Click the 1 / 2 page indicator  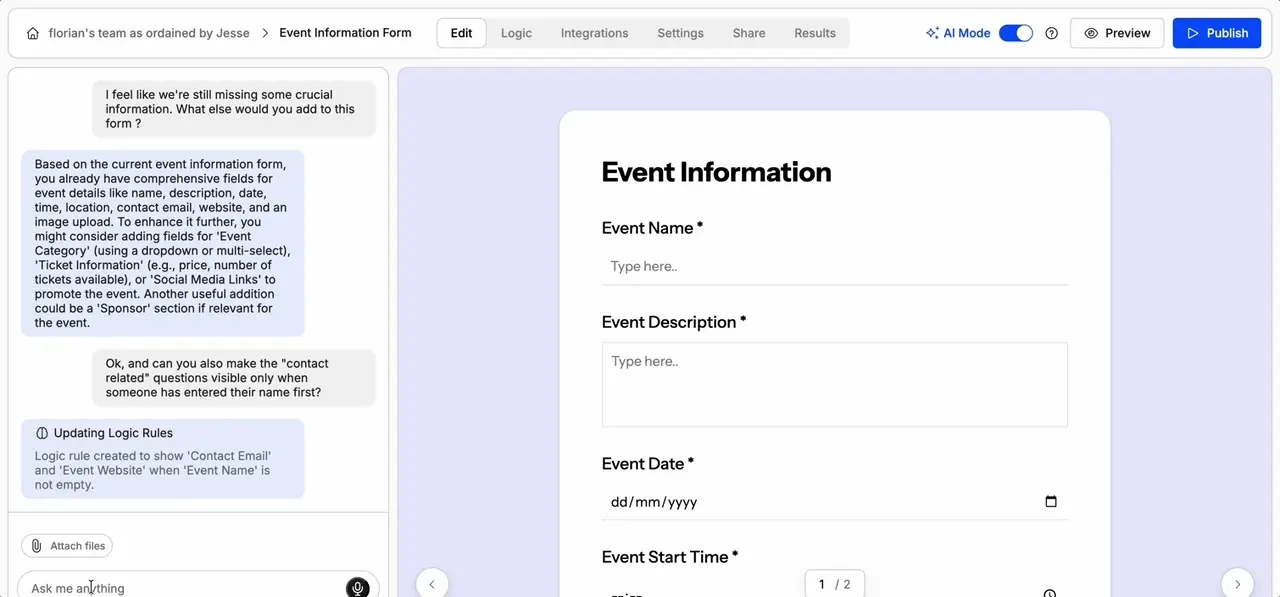834,583
